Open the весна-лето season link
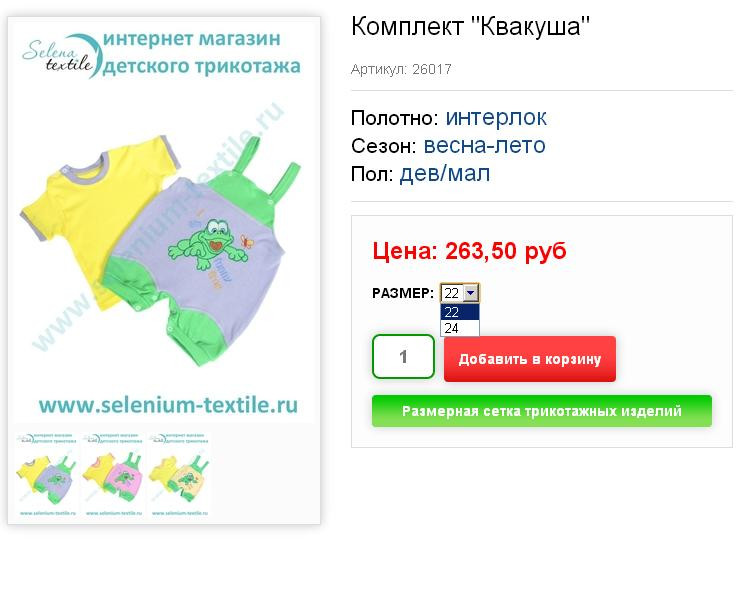This screenshot has height=604, width=750. point(485,145)
